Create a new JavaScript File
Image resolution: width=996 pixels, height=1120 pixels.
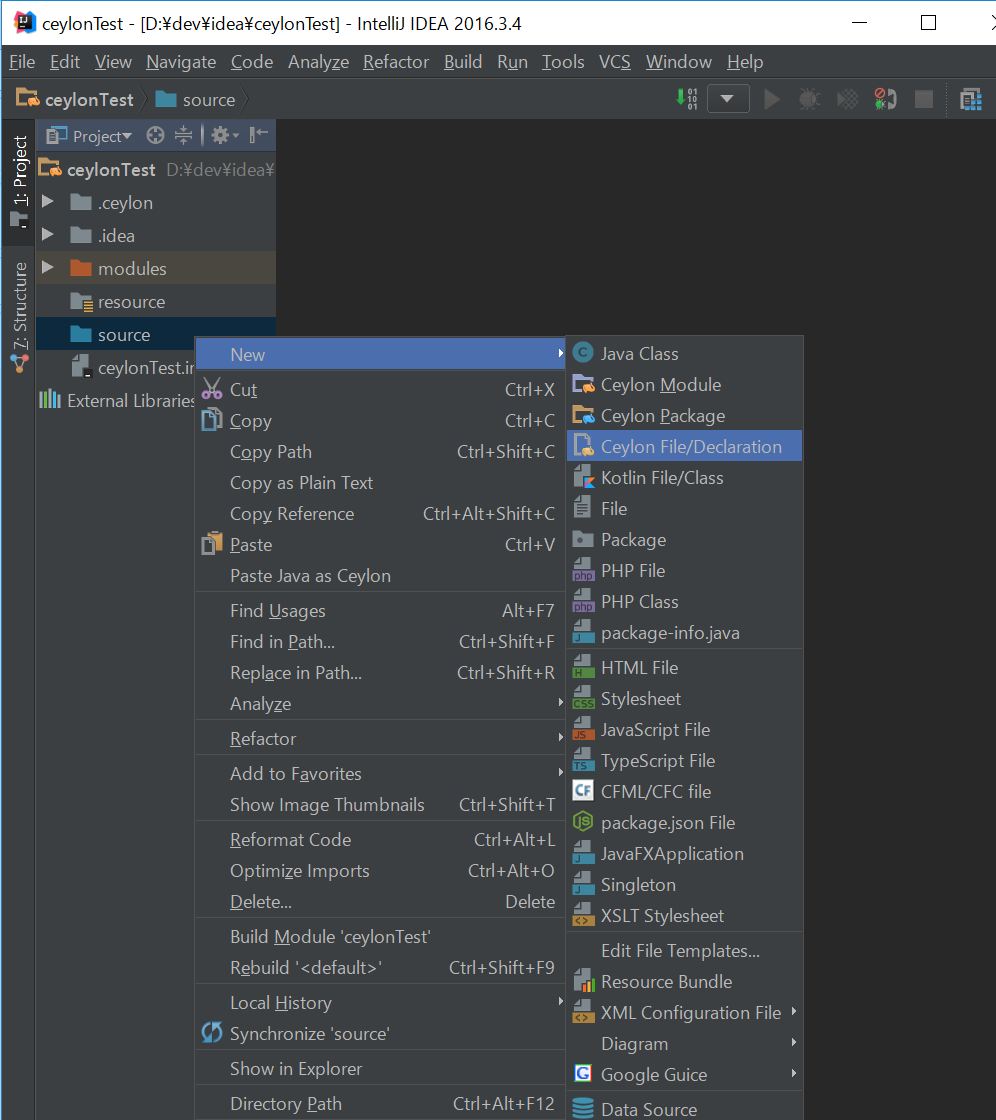[684, 730]
